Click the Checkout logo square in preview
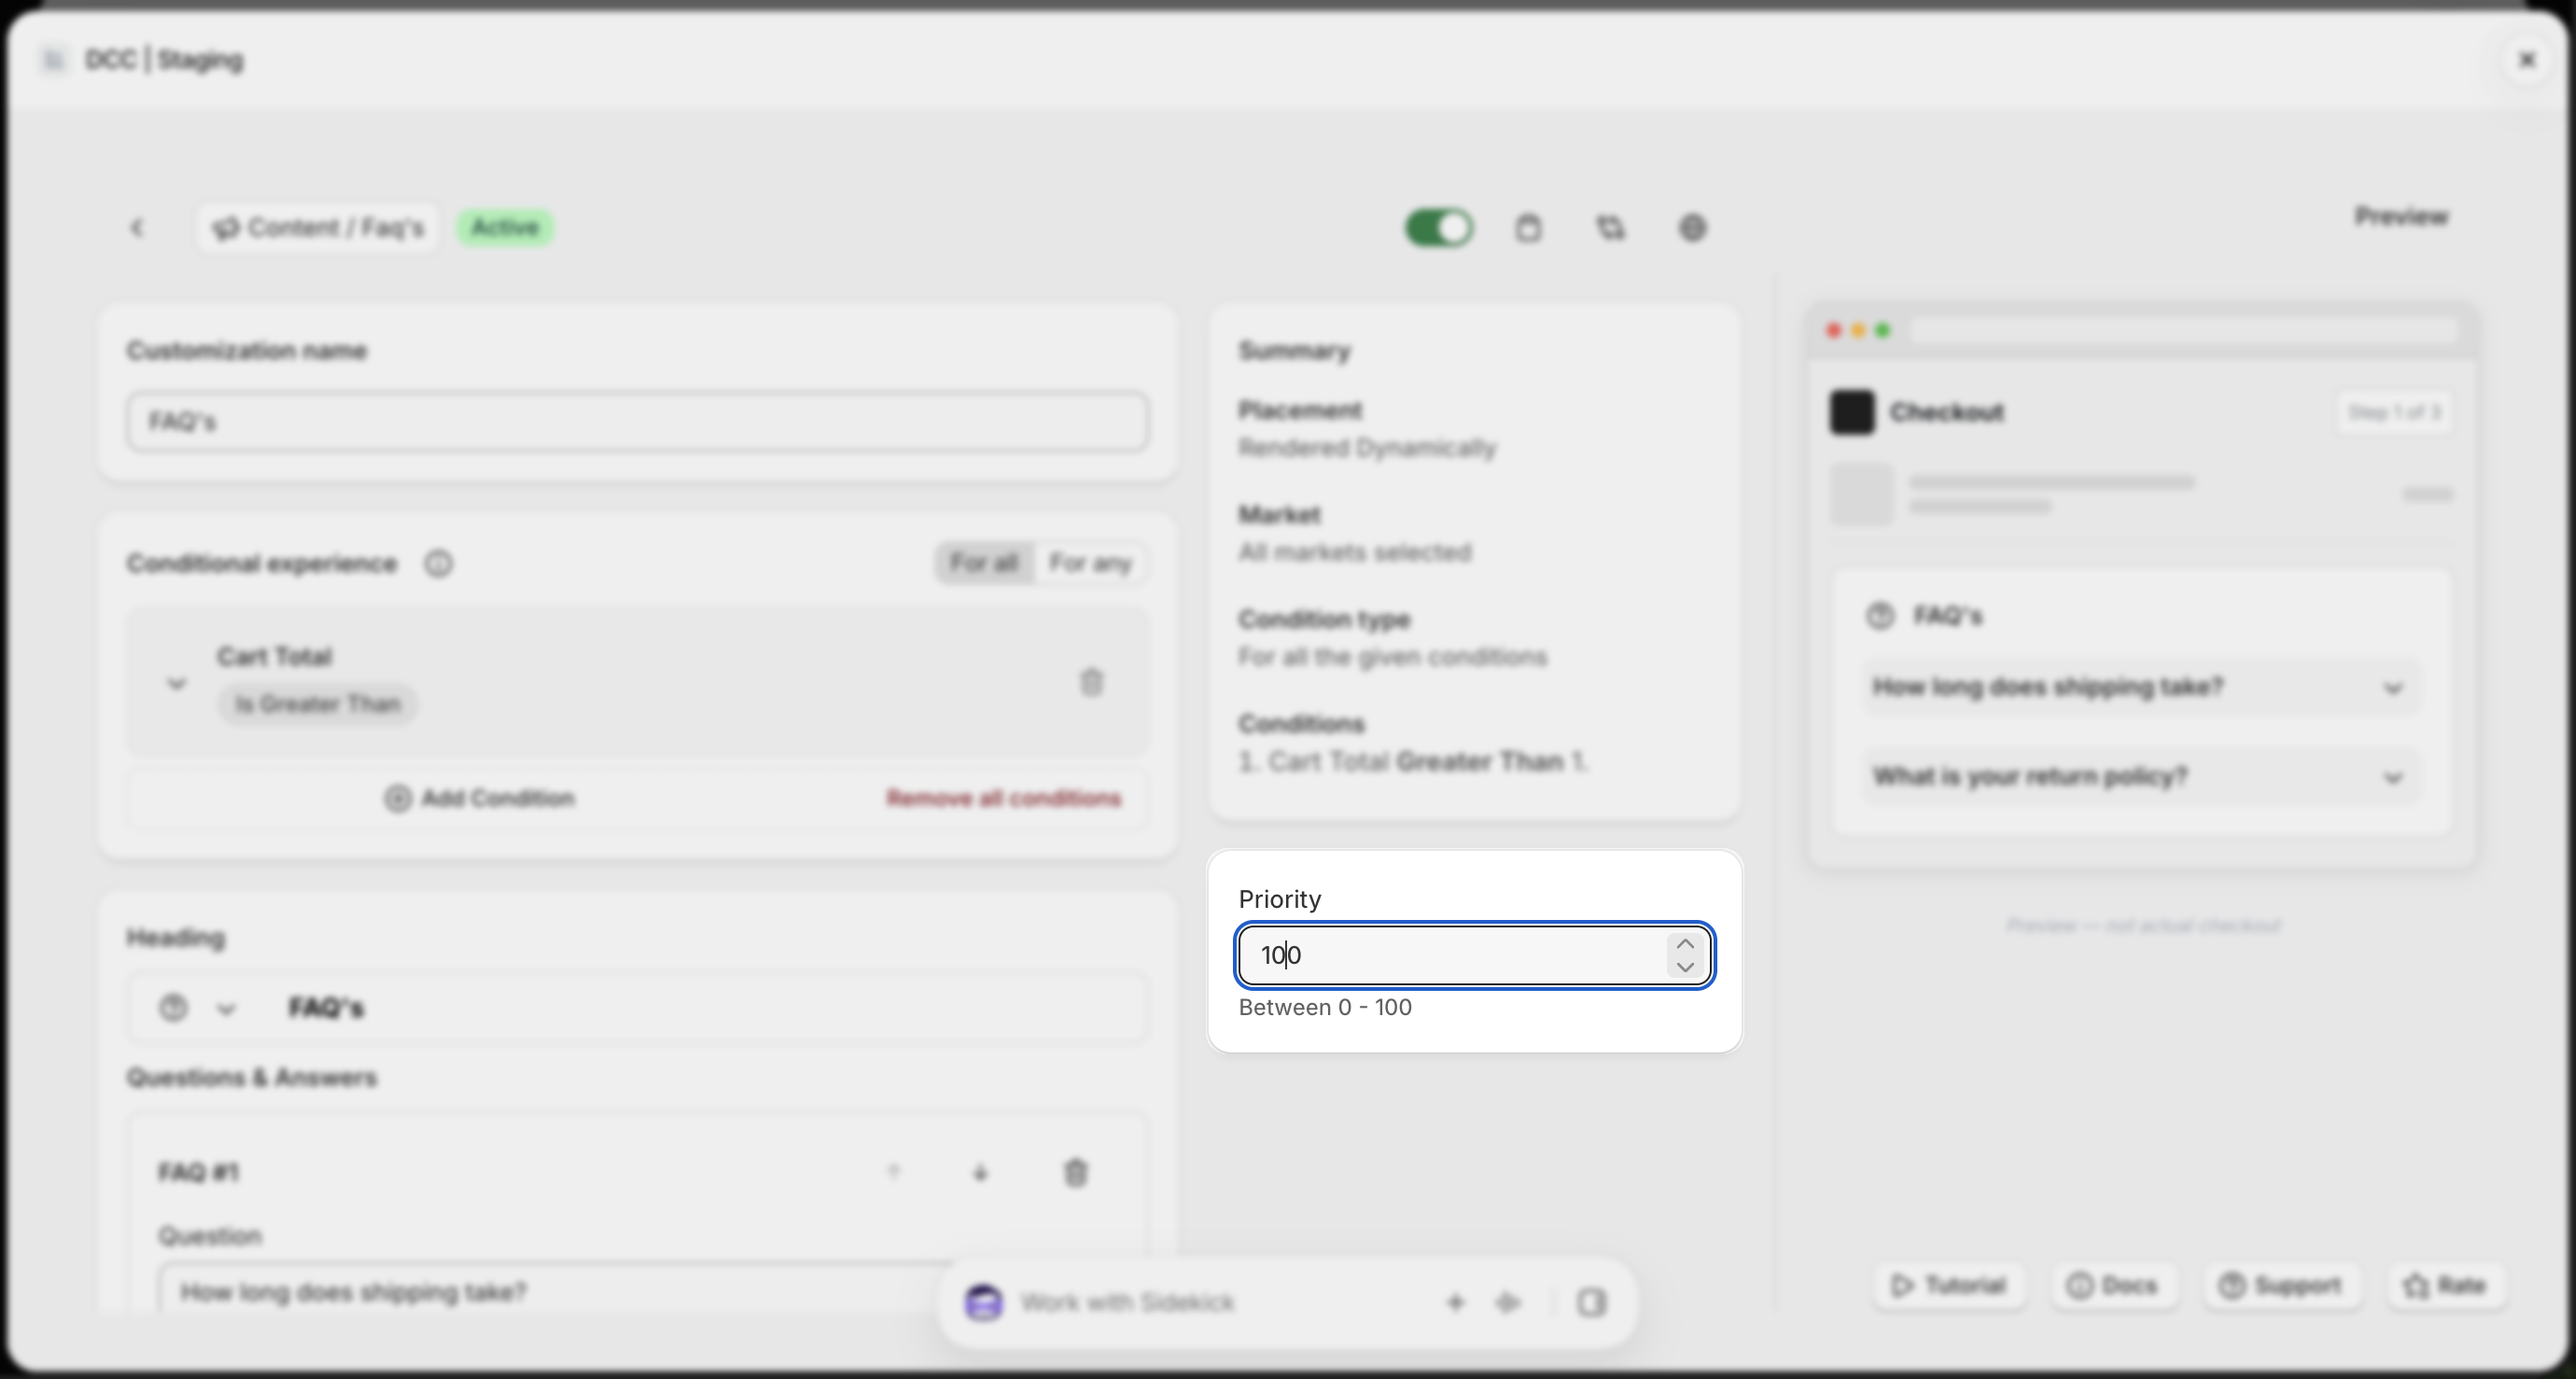 point(1852,412)
